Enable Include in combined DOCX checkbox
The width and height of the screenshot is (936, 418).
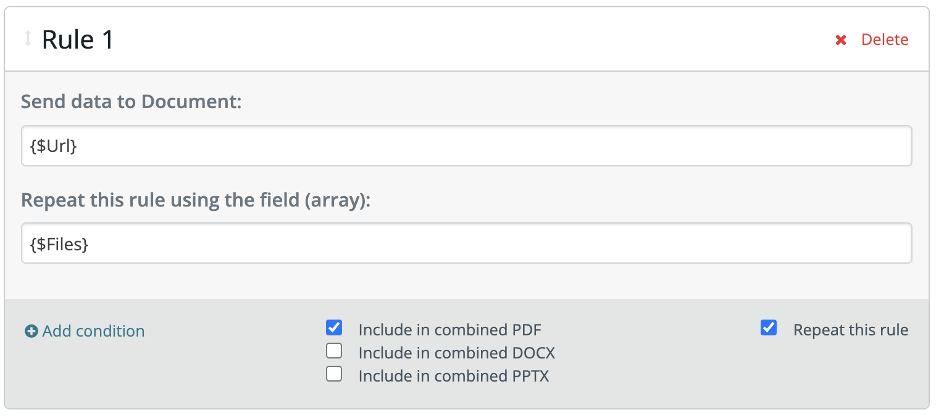[335, 351]
